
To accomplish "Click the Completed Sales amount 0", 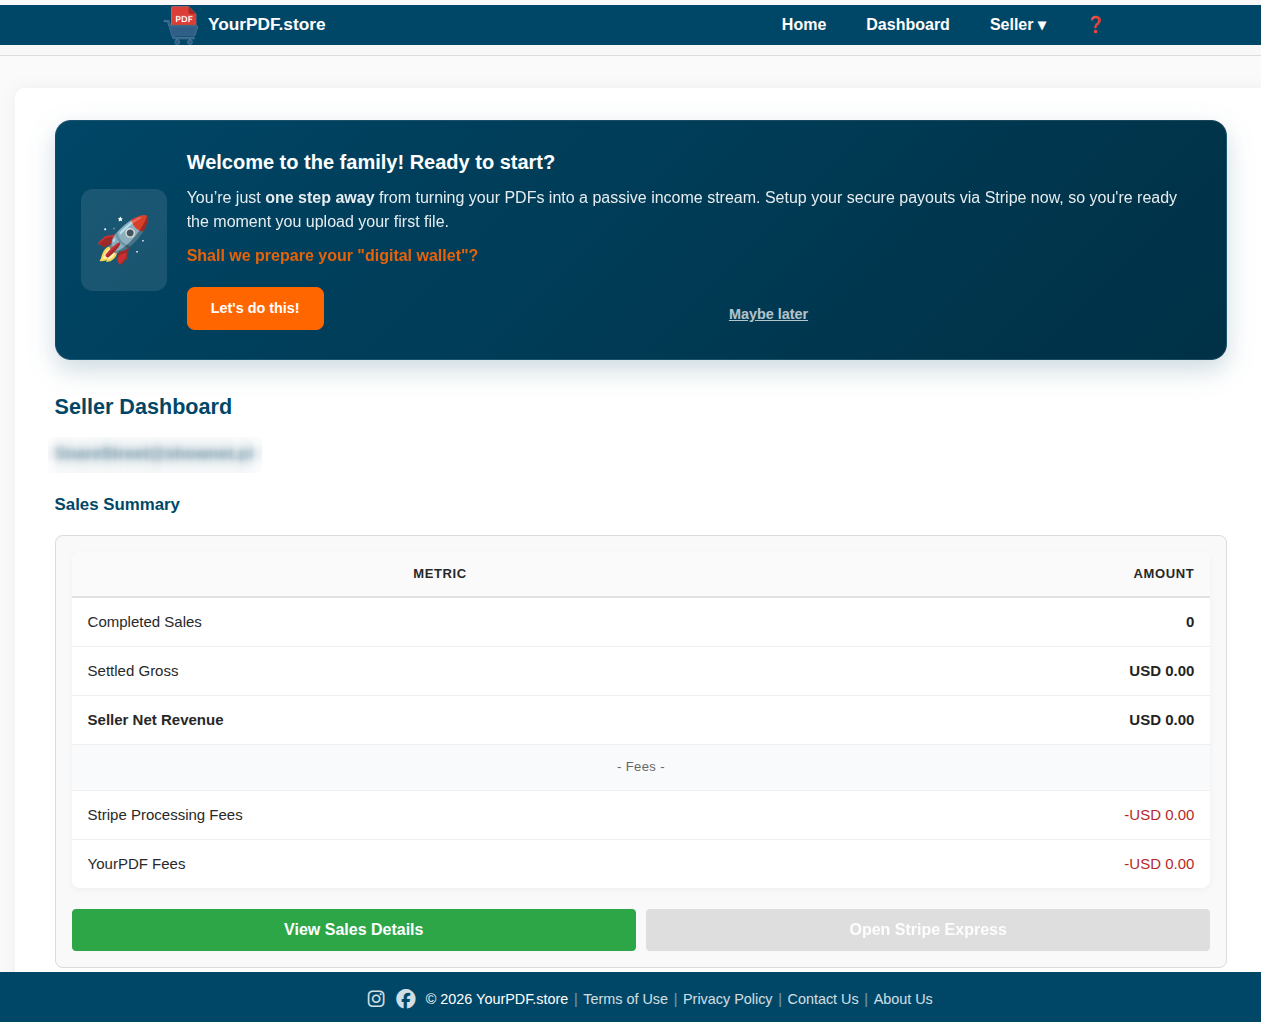I will pyautogui.click(x=1190, y=622).
